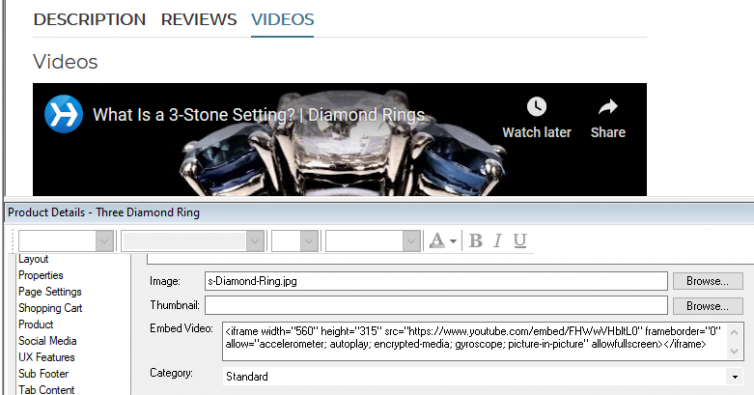The image size is (754, 395).
Task: Click the Image file name field
Action: (x=436, y=281)
